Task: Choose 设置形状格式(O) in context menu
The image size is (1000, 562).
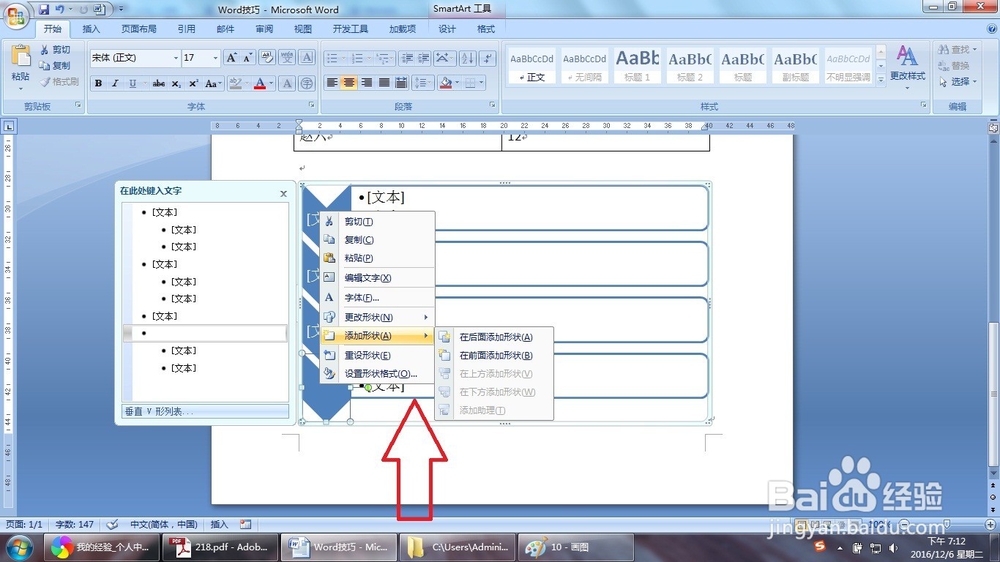Action: point(377,374)
